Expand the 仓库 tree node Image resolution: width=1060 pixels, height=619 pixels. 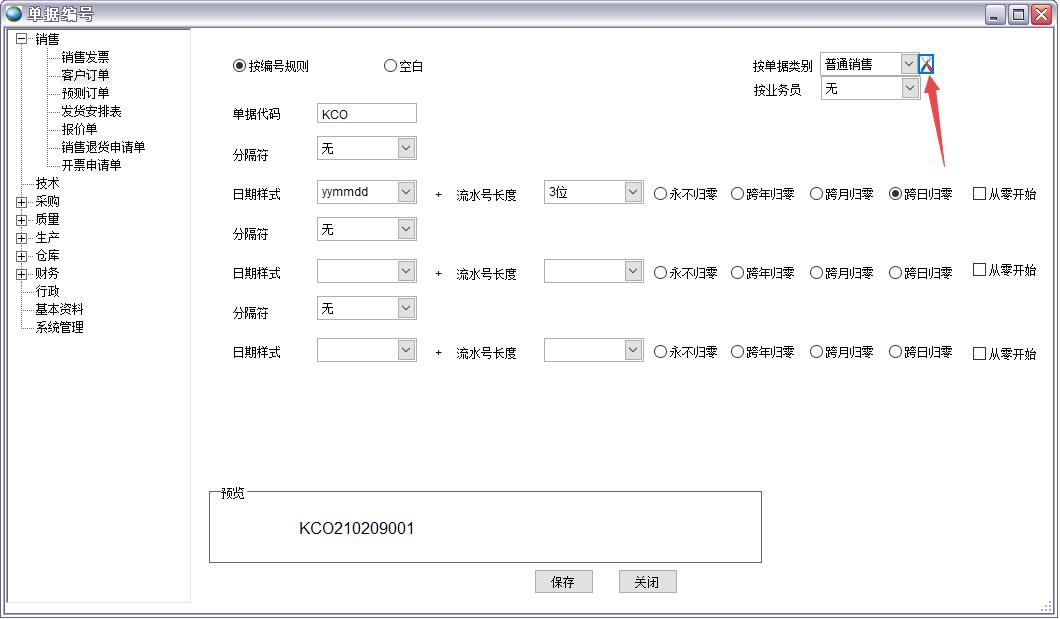point(22,255)
